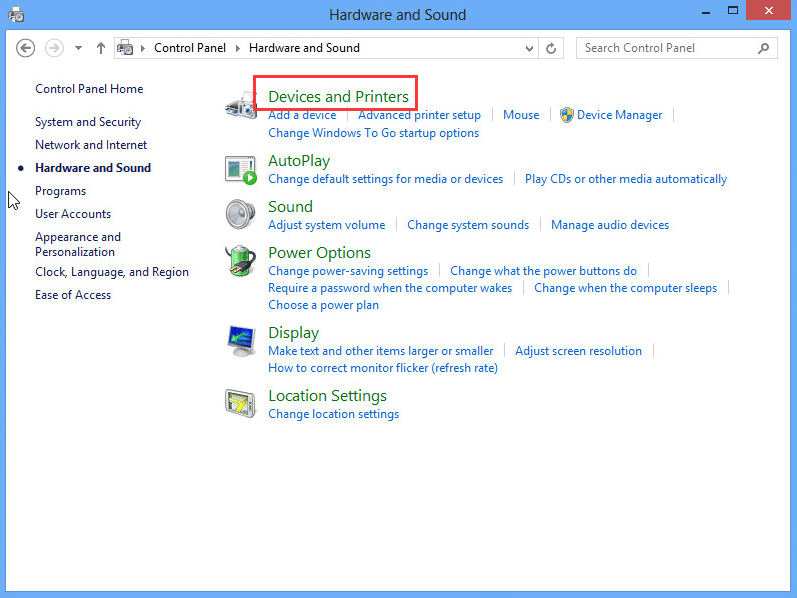The height and width of the screenshot is (598, 797).
Task: Go to Control Panel Home
Action: (89, 89)
